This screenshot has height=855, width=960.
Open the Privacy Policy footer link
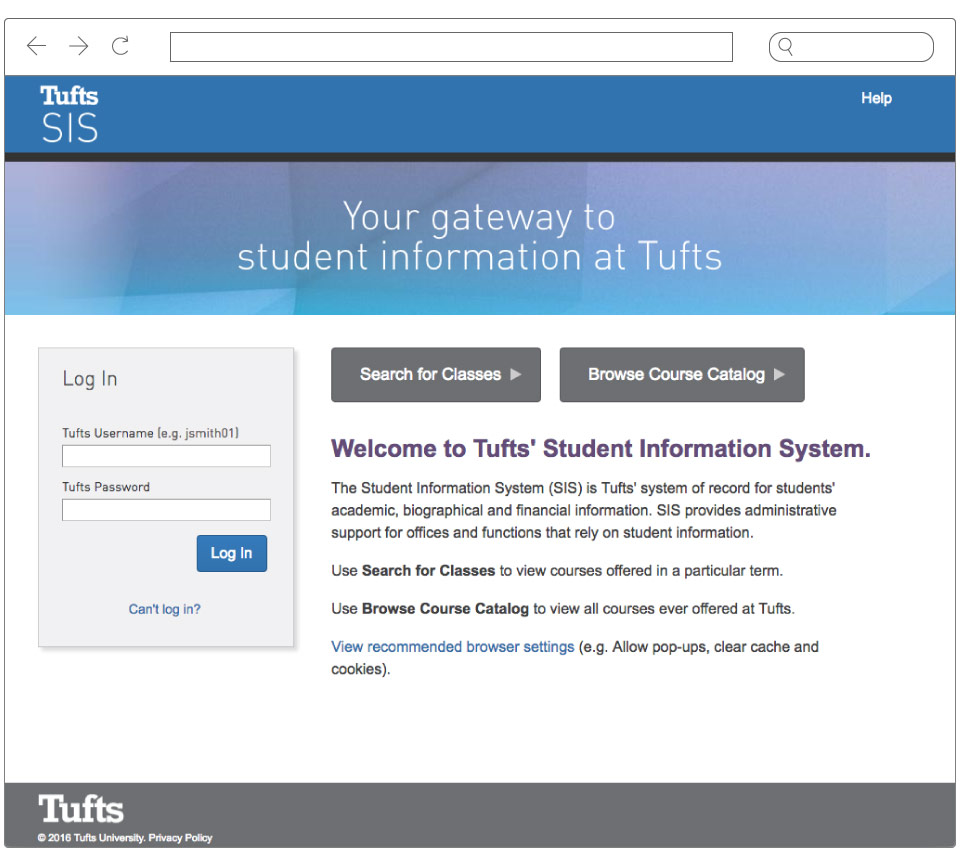180,838
